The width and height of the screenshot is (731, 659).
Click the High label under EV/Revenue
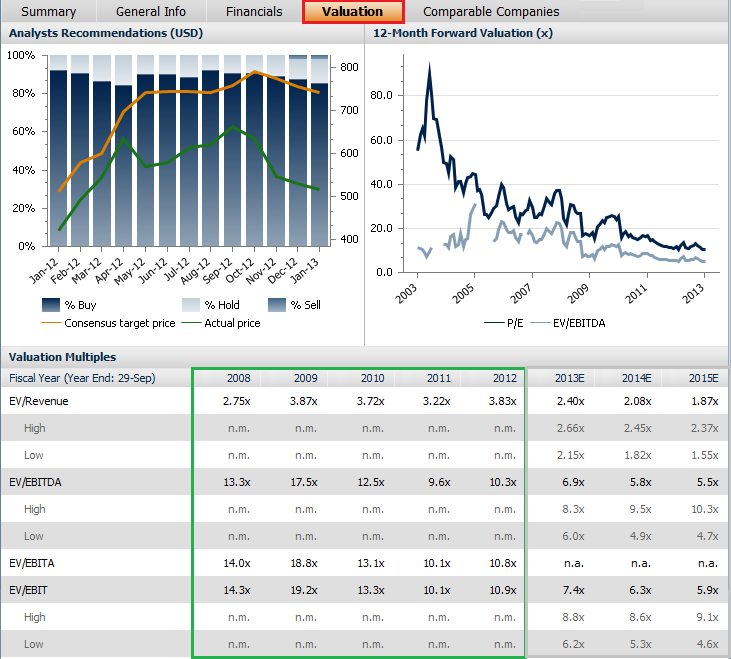[x=34, y=428]
